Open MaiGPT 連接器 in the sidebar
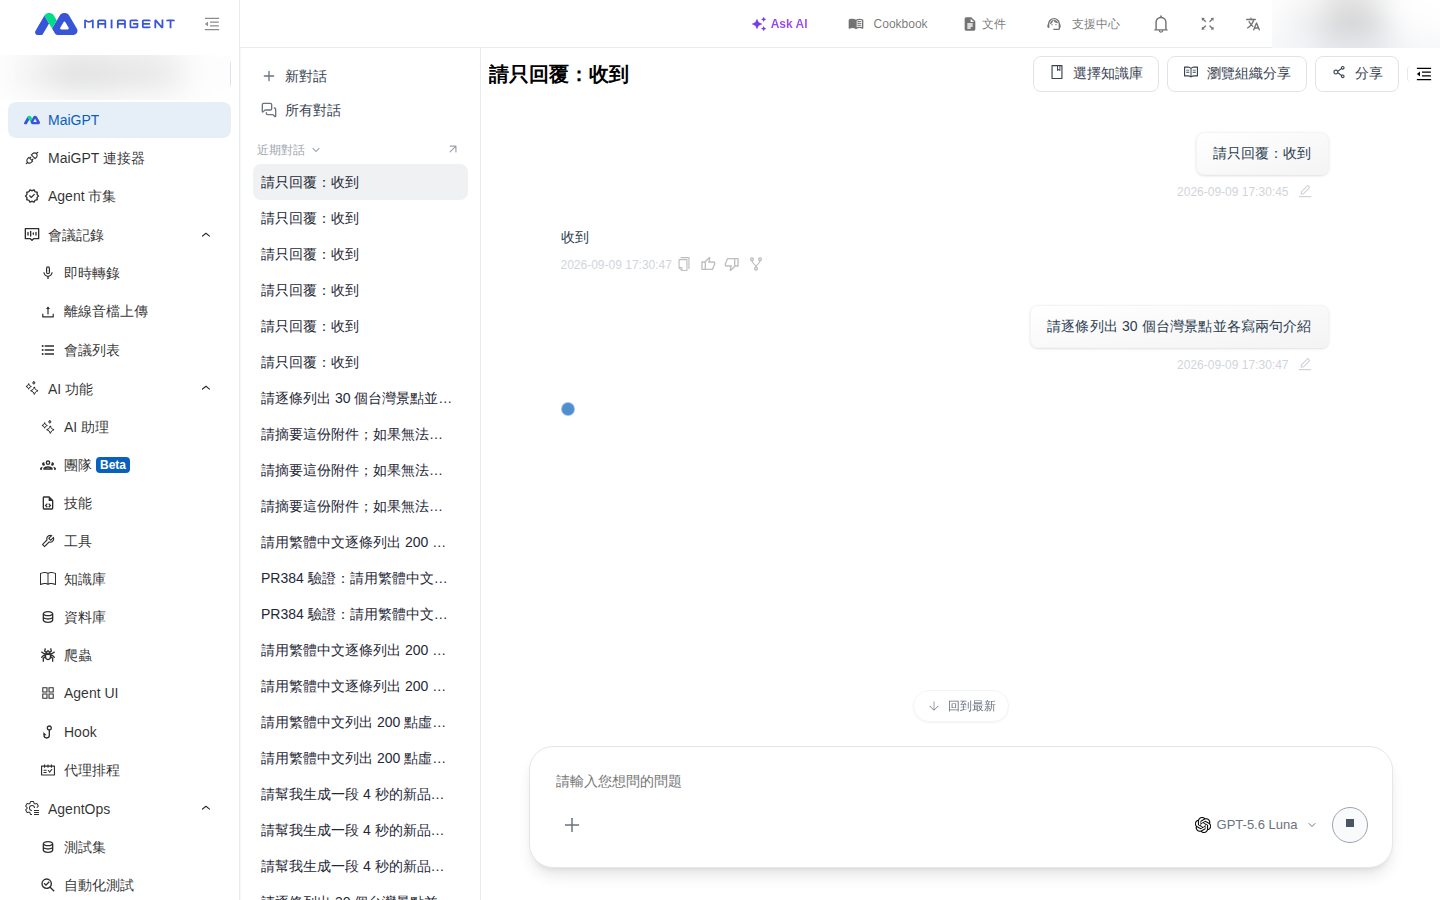This screenshot has width=1440, height=900. 119,158
